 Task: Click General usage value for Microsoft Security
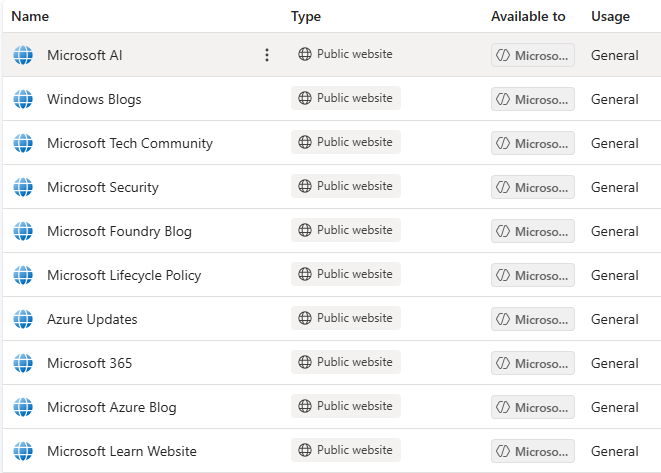coord(615,187)
